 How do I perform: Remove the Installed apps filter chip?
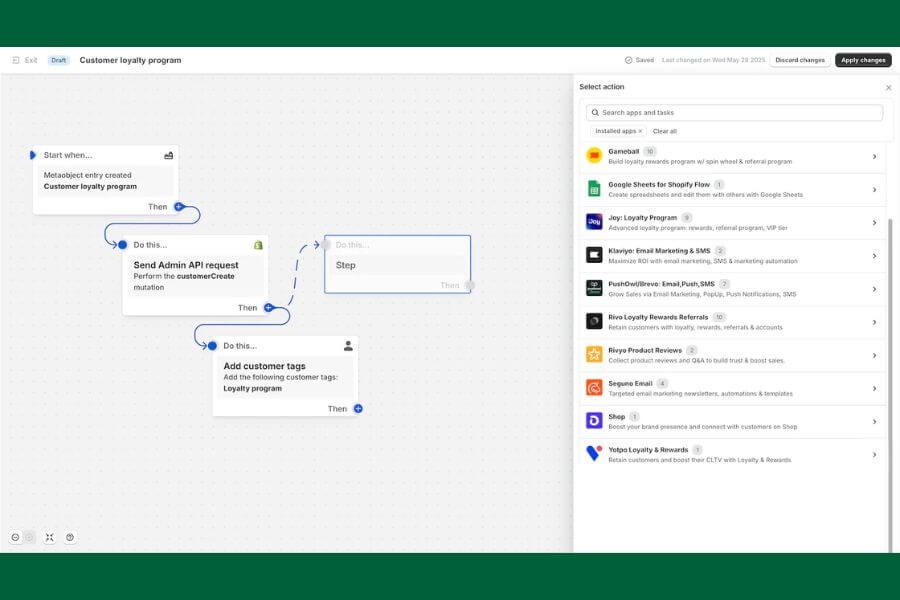(x=641, y=131)
